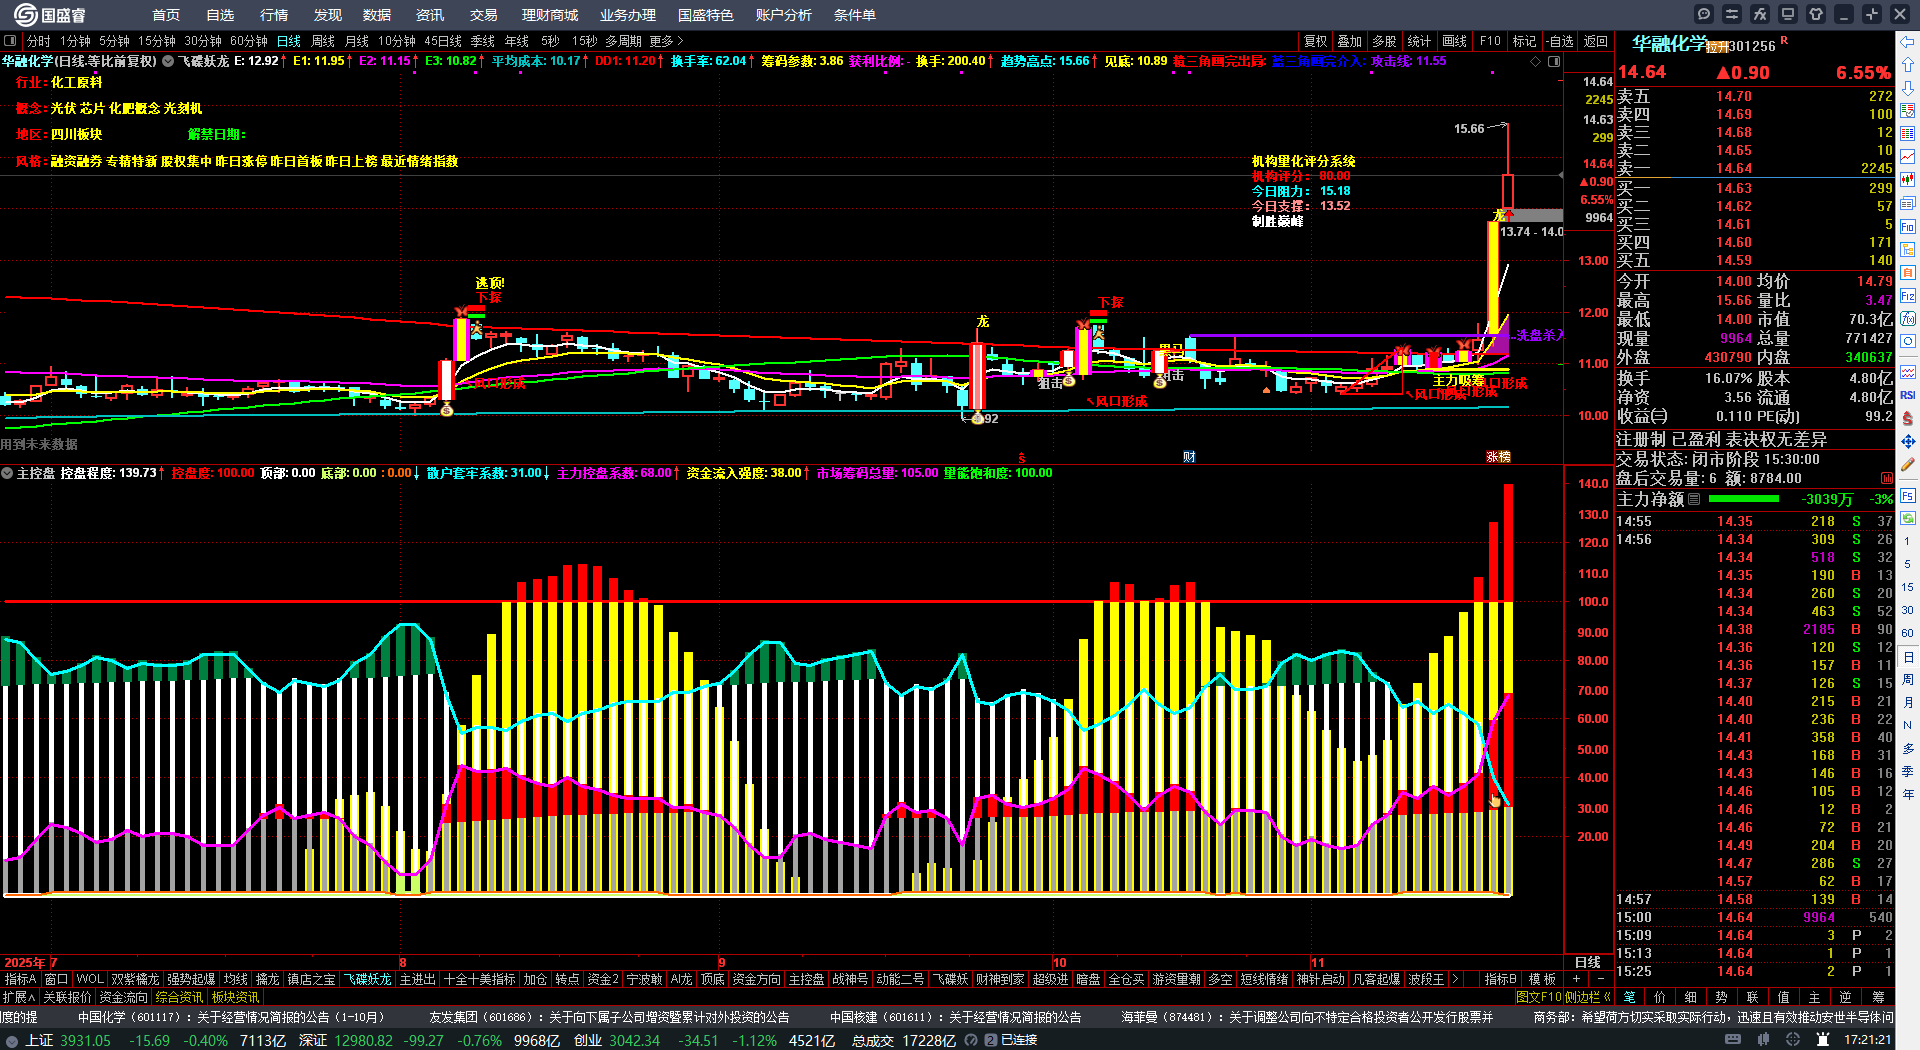Open the fx formula manager icon
The width and height of the screenshot is (1920, 1050).
[1760, 14]
